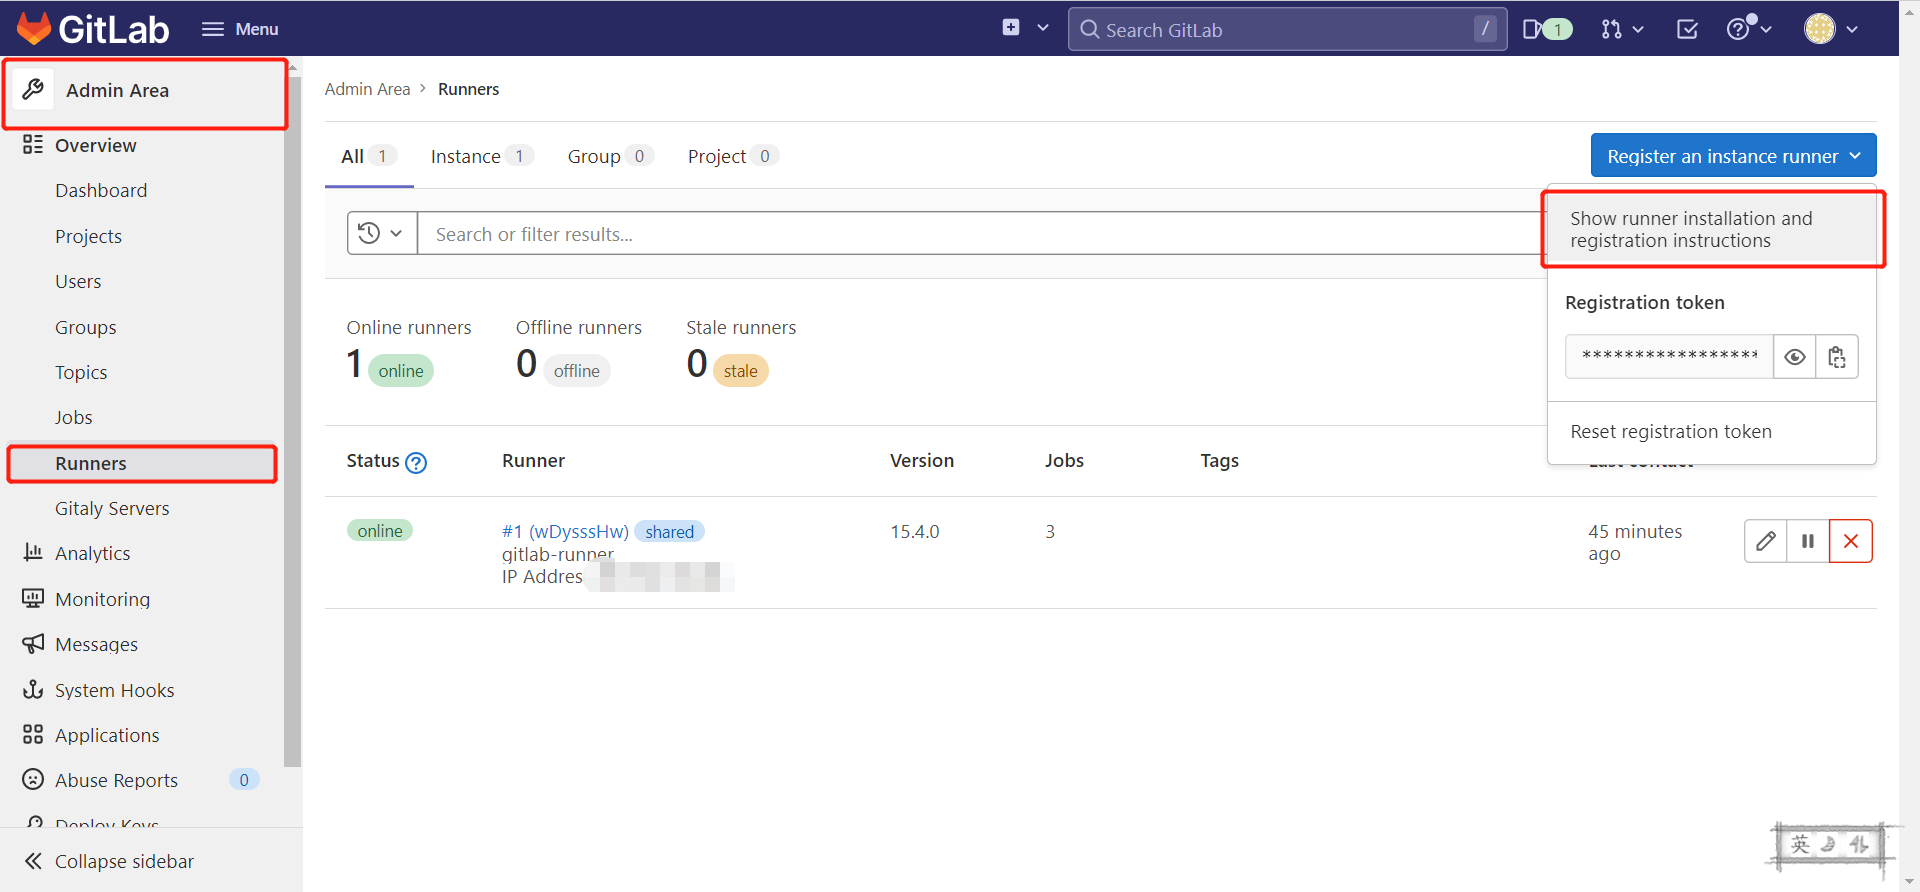Click the create new plus icon
The image size is (1920, 892).
(1011, 28)
